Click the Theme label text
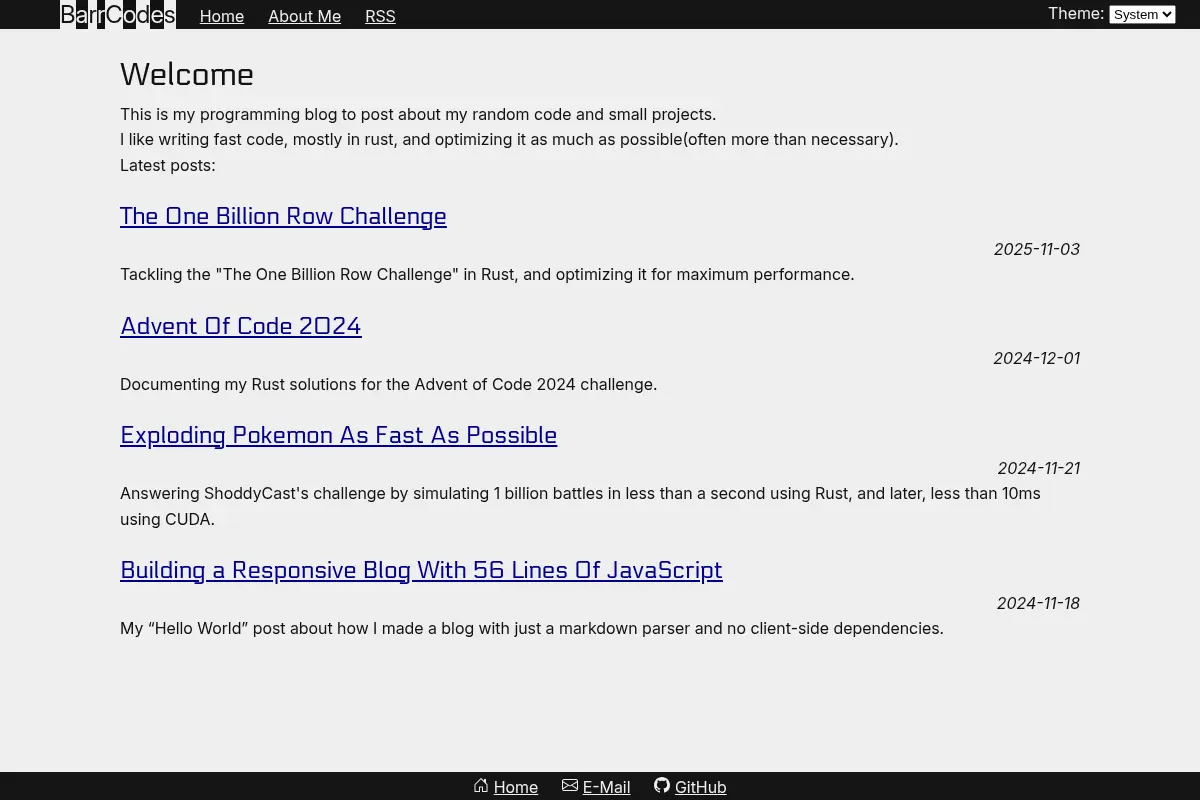1200x800 pixels. (x=1076, y=13)
